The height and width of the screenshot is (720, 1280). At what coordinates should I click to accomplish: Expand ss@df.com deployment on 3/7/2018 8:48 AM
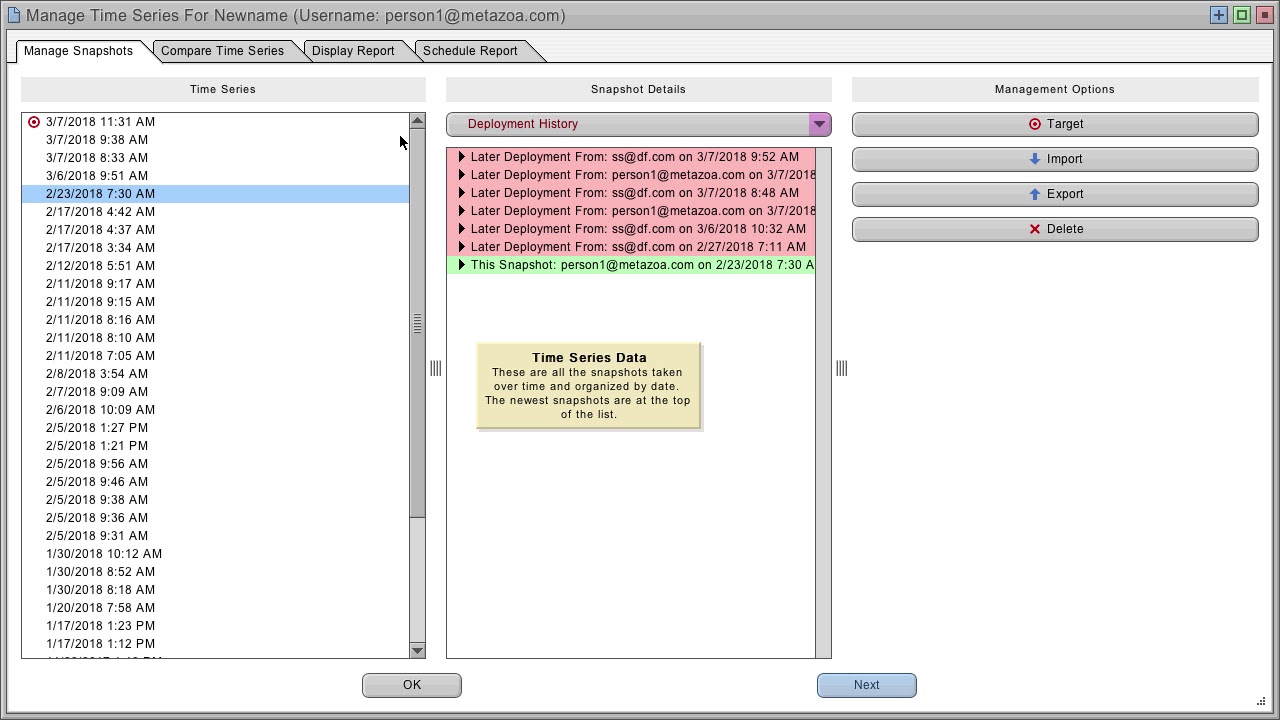tap(462, 193)
